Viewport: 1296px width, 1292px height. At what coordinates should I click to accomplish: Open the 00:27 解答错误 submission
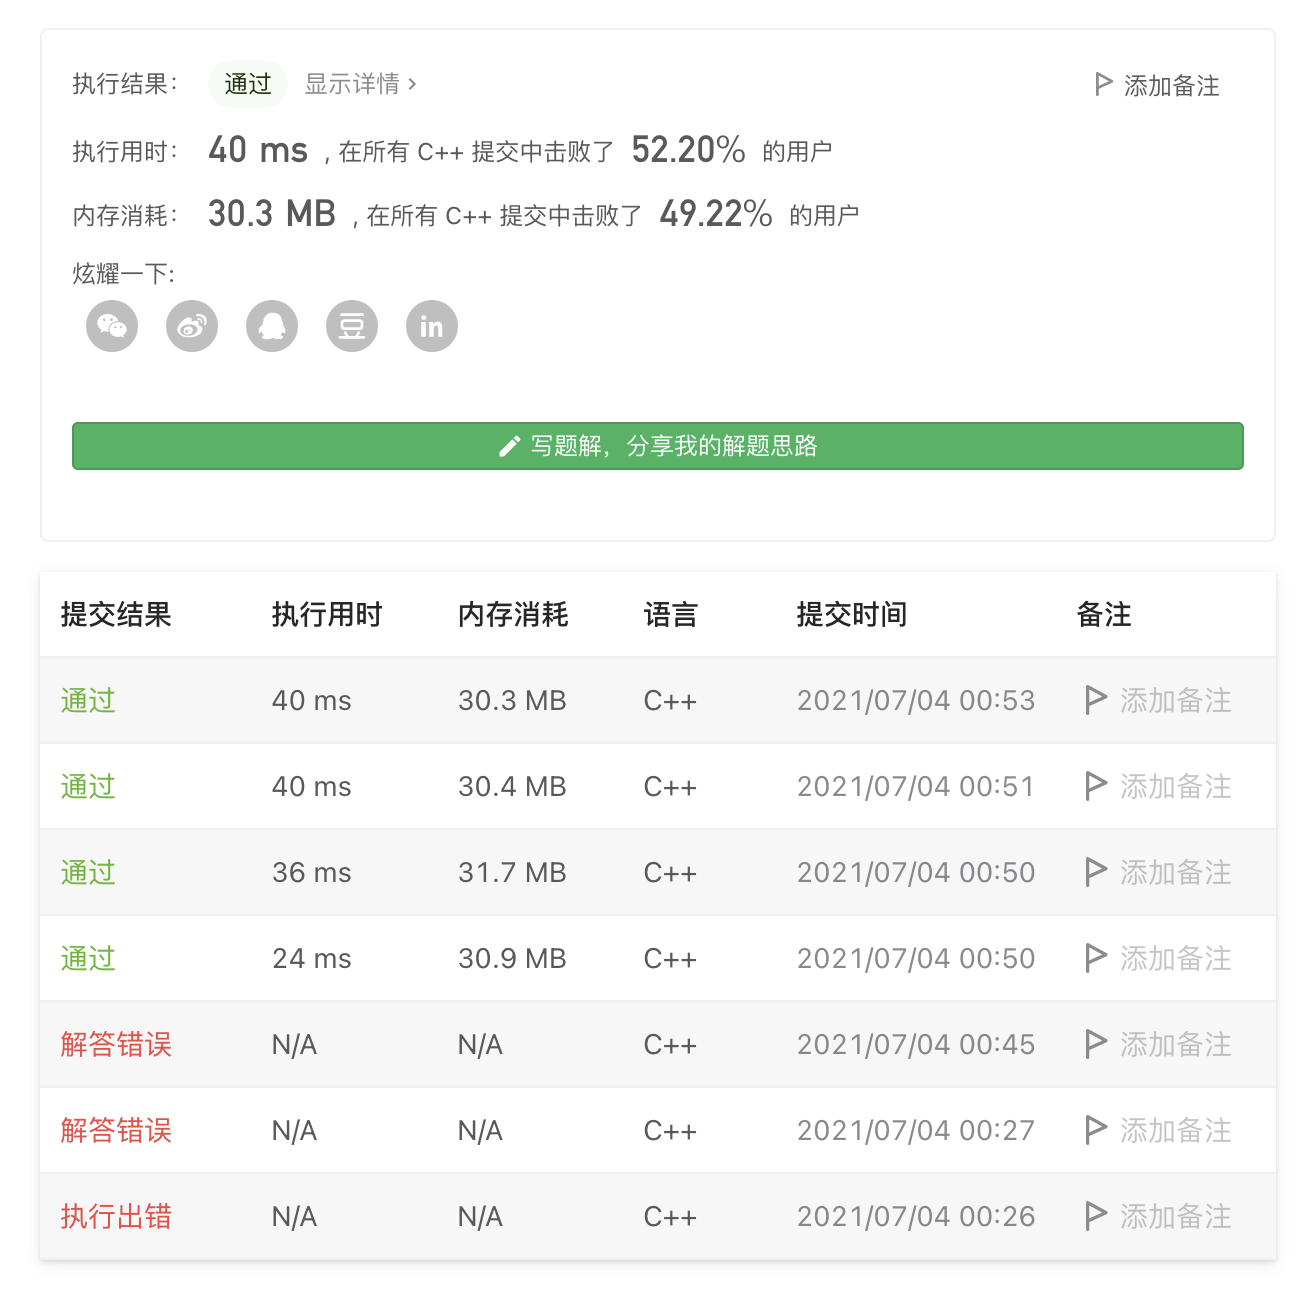point(116,1130)
